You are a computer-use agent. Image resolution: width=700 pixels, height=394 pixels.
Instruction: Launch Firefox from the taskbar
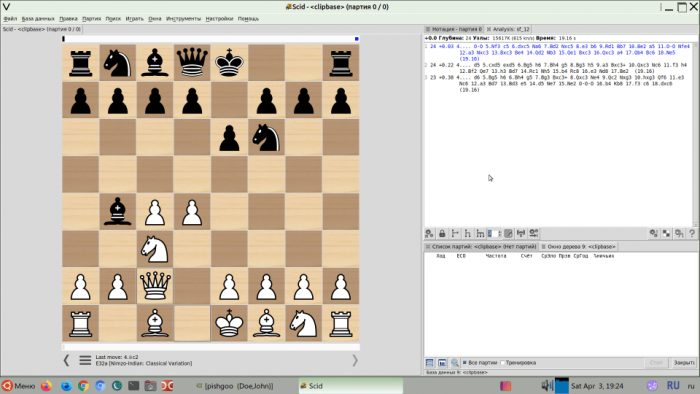click(46, 386)
